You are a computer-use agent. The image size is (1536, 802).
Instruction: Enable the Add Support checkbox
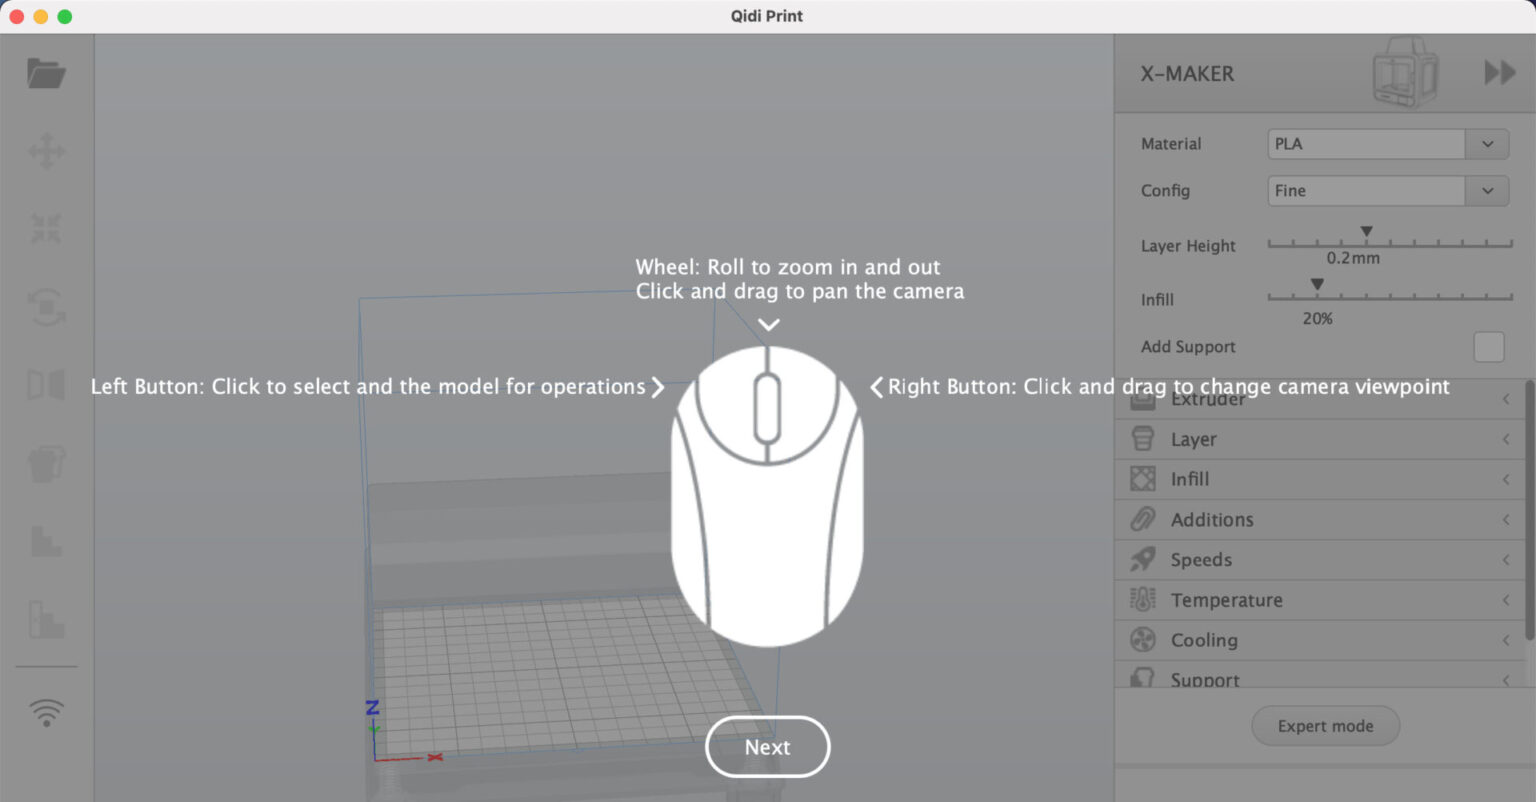click(x=1488, y=347)
